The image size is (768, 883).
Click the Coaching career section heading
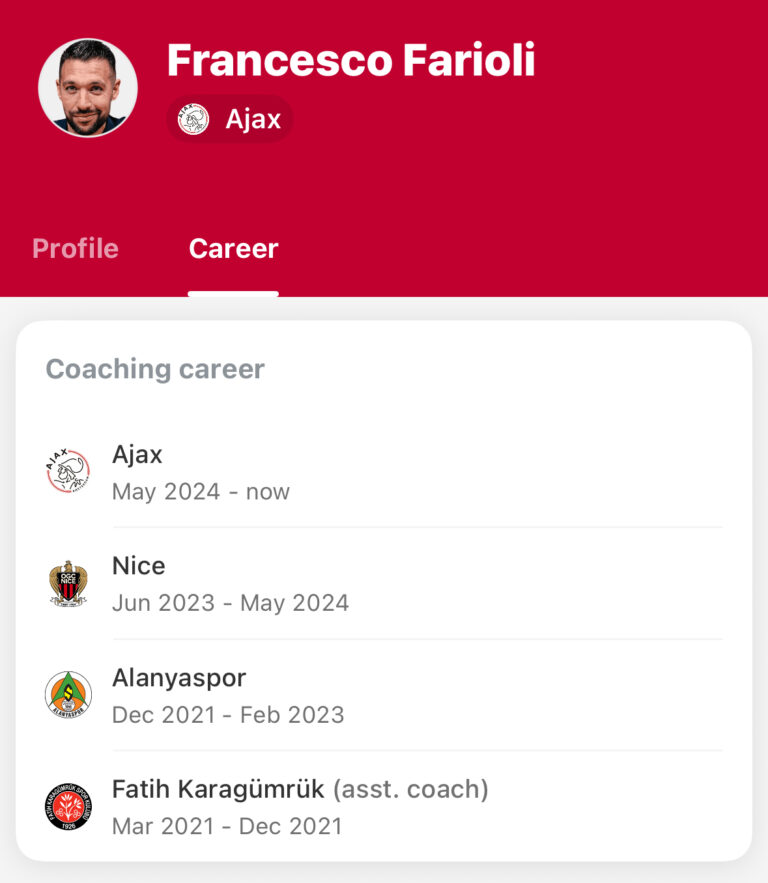pos(155,369)
